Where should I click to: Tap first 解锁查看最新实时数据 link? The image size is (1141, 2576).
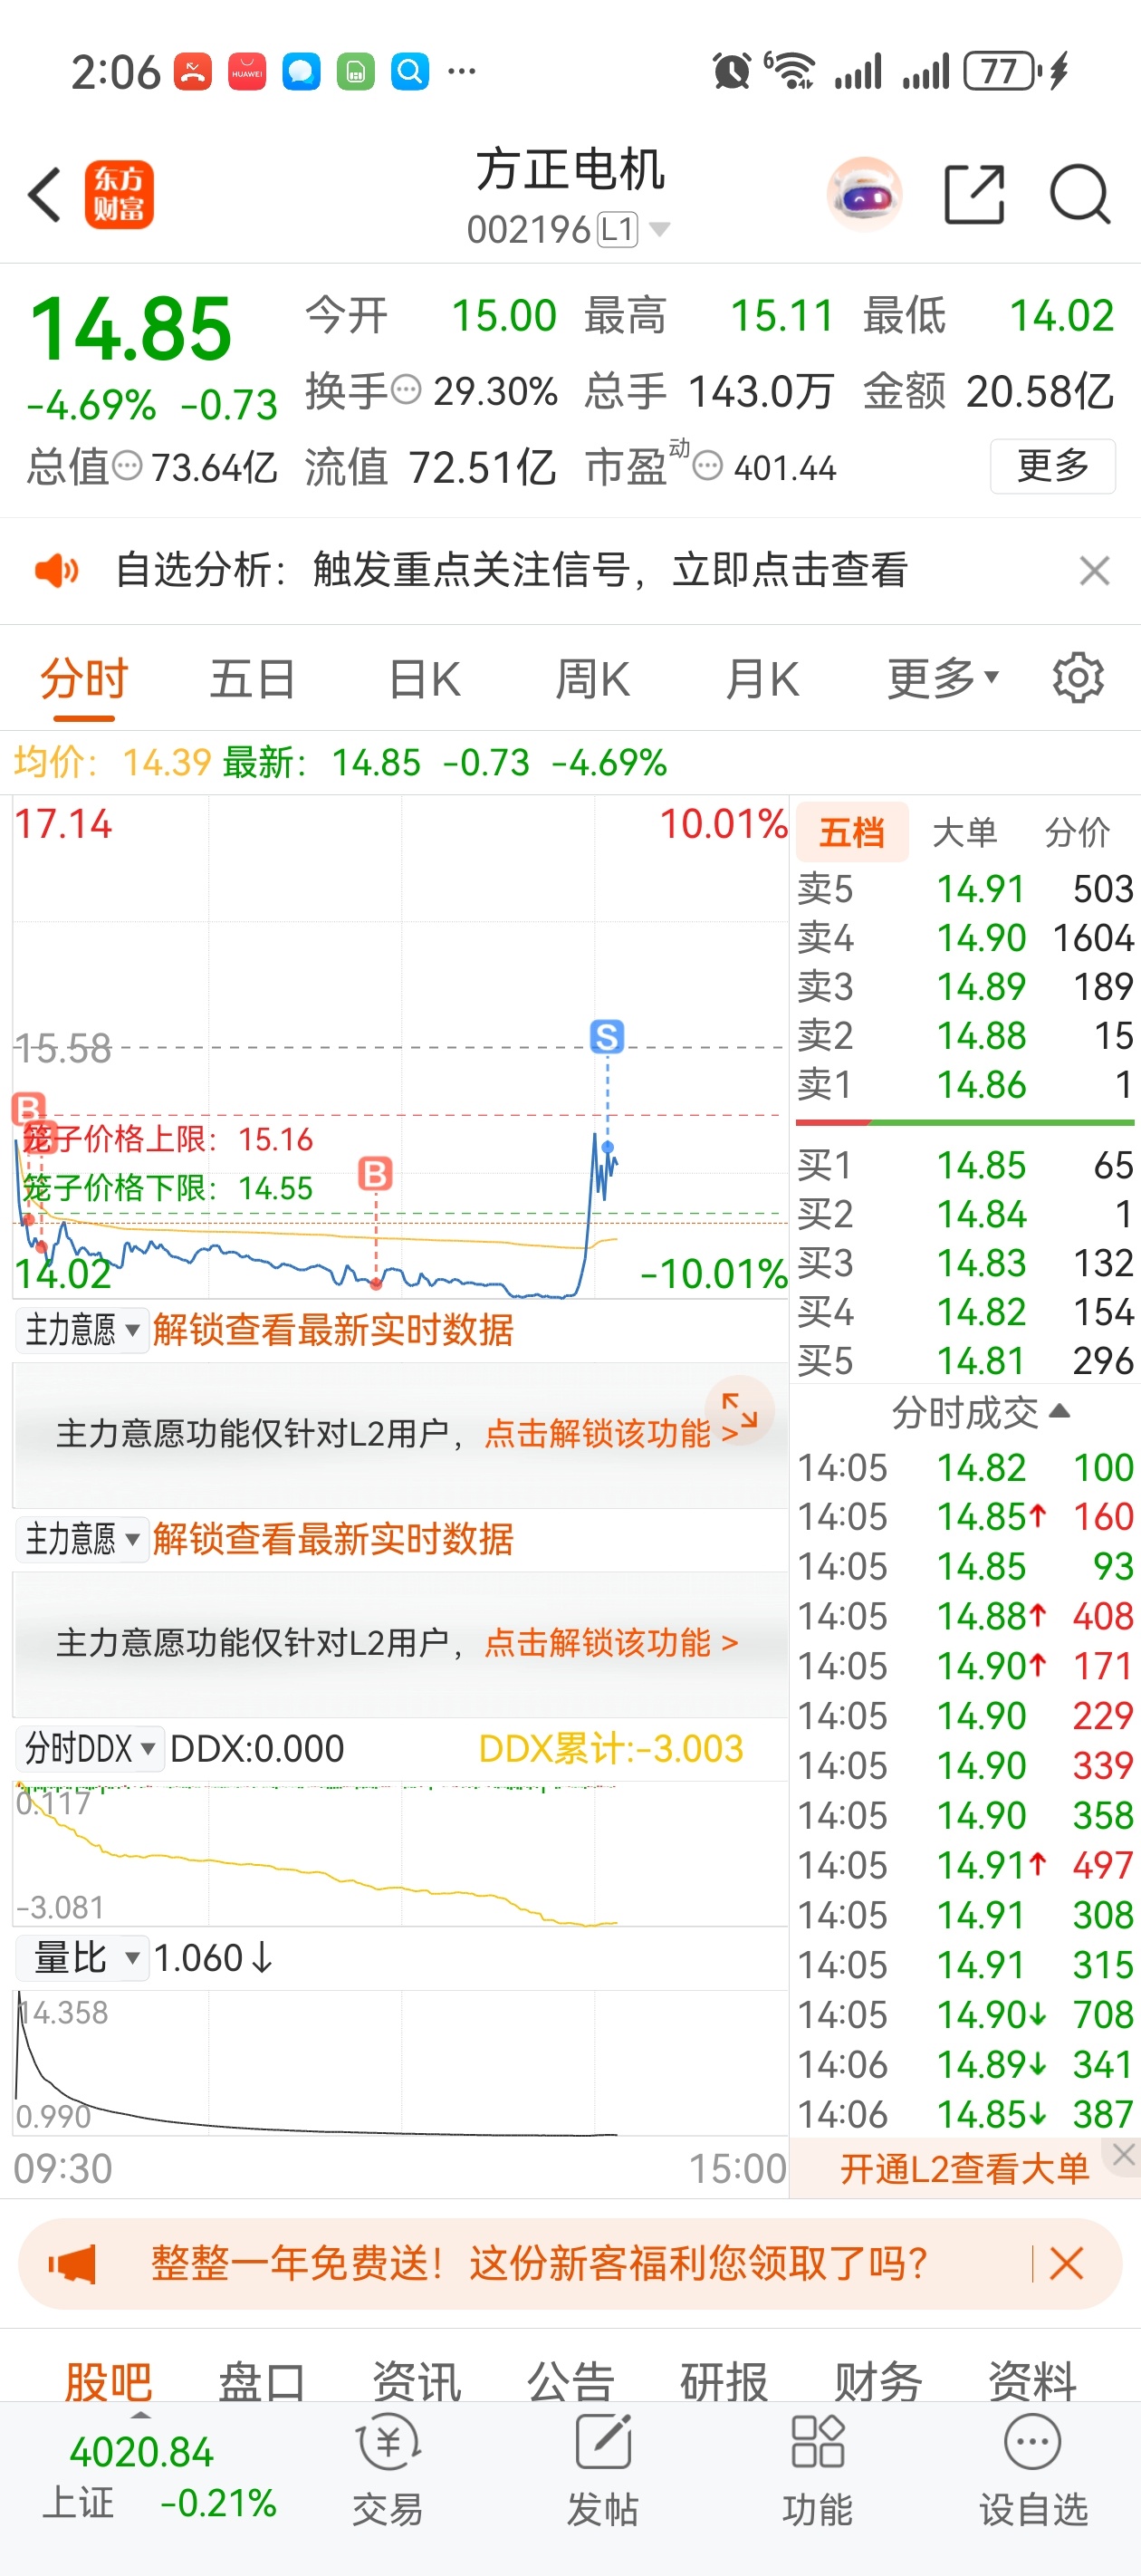pyautogui.click(x=333, y=1330)
